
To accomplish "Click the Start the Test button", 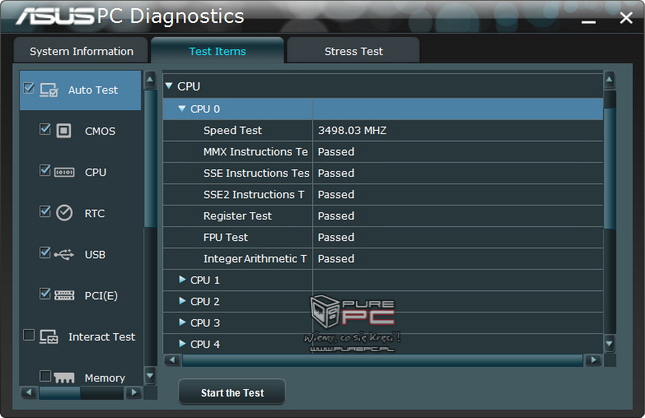I will [x=232, y=392].
